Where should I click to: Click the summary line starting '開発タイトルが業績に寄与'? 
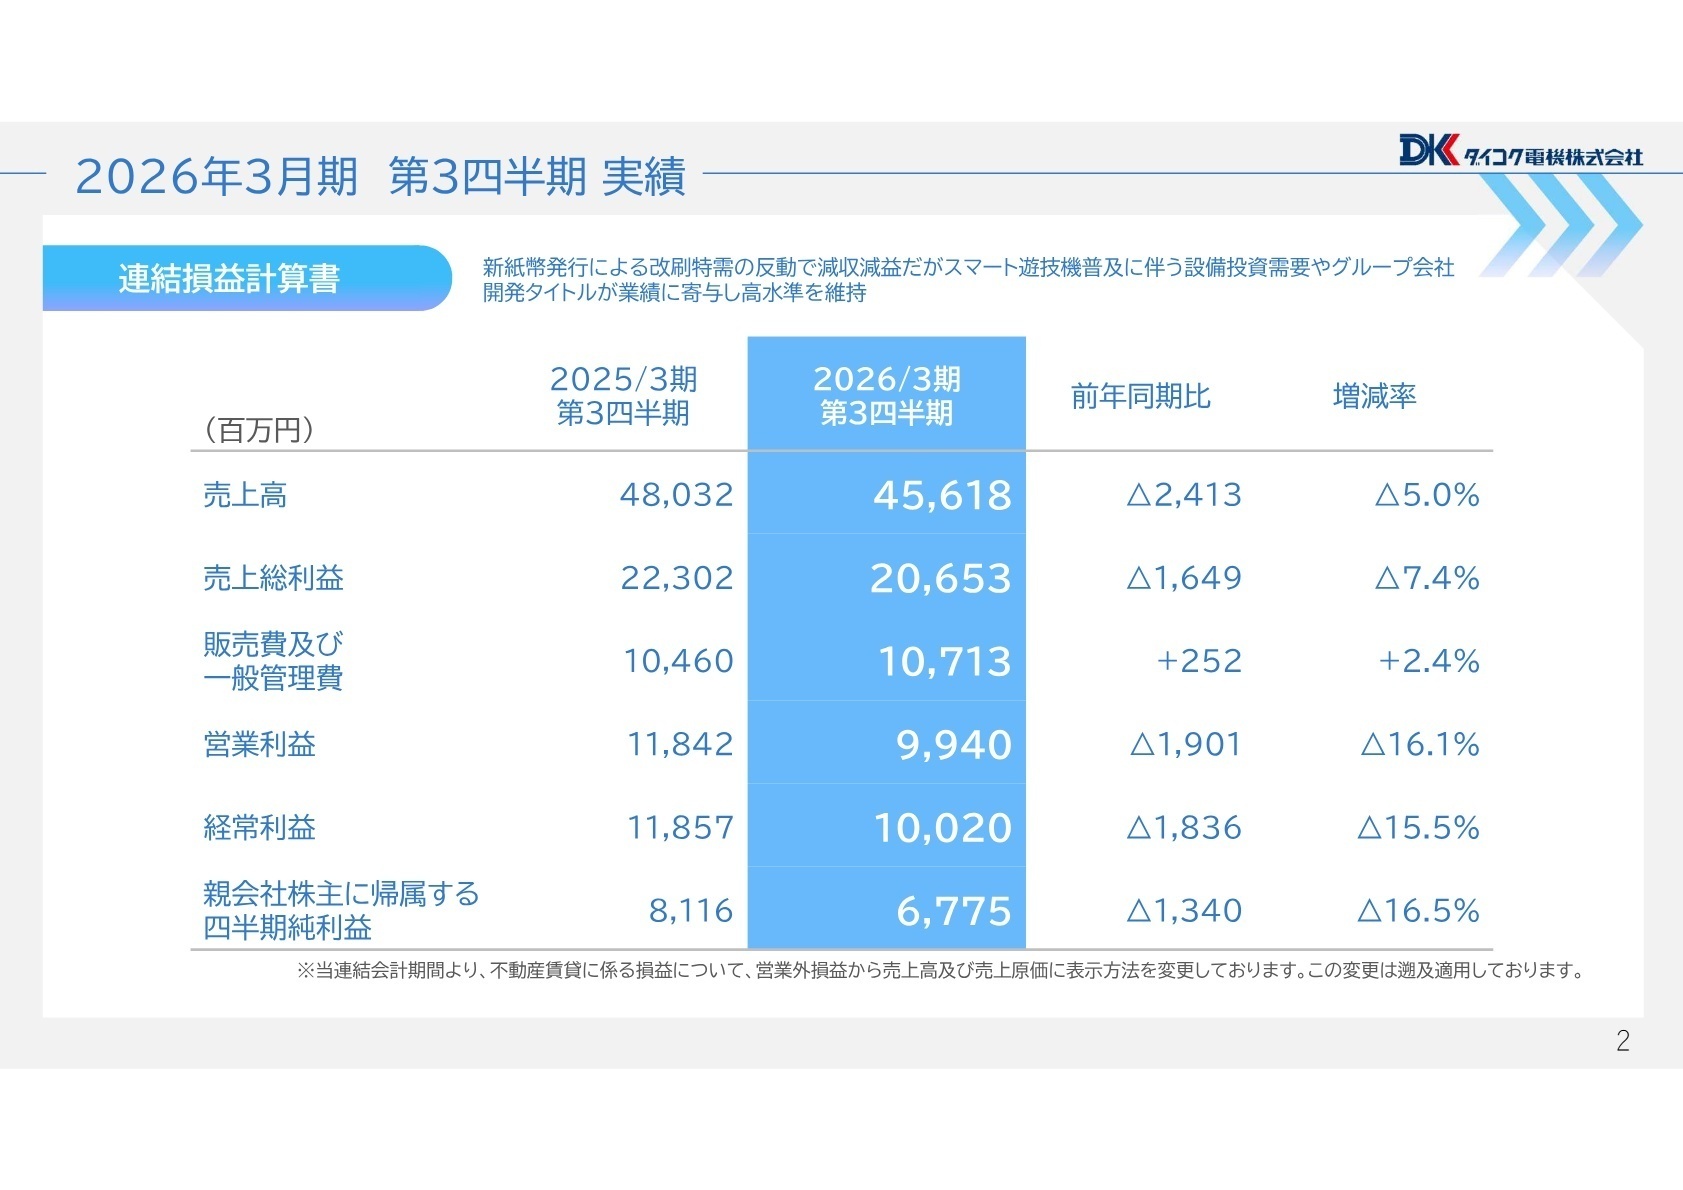coord(674,293)
